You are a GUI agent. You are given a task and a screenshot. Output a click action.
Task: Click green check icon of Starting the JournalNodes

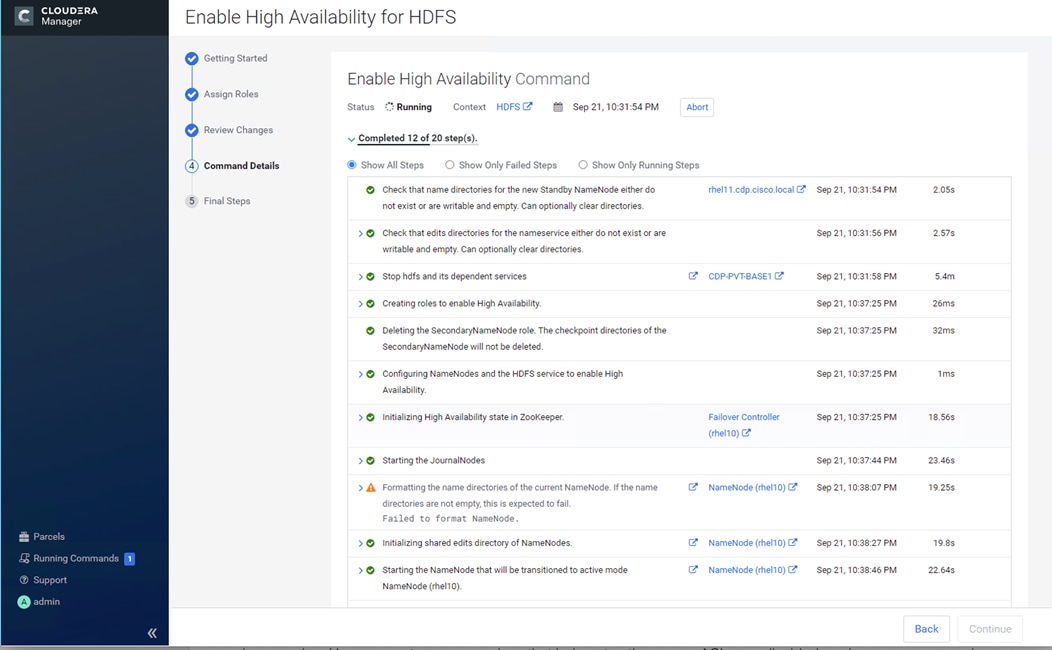[x=370, y=460]
